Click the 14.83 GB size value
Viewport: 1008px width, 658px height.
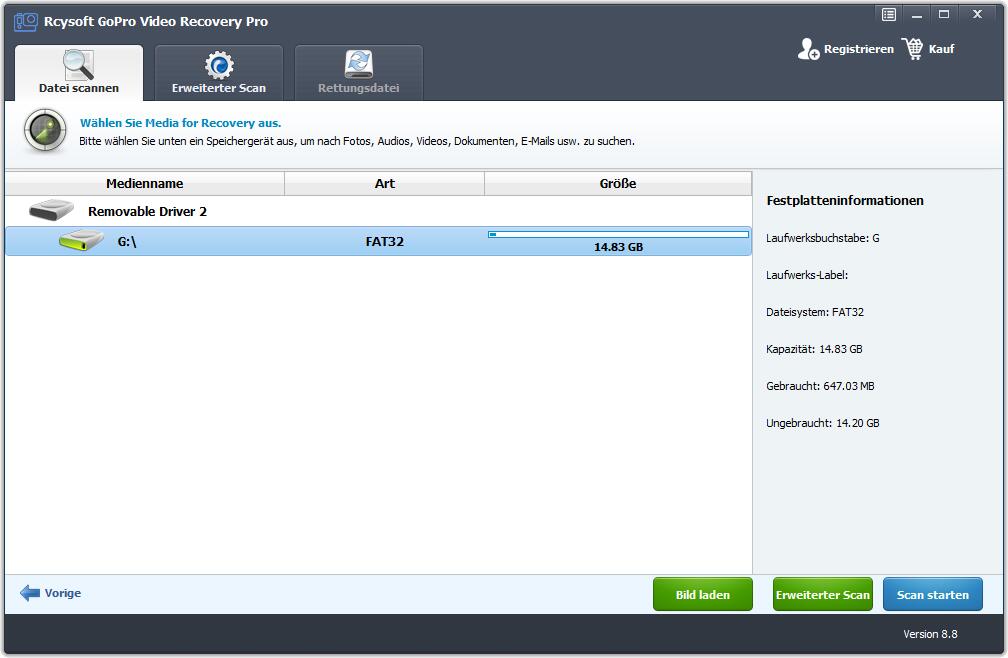pyautogui.click(x=618, y=247)
